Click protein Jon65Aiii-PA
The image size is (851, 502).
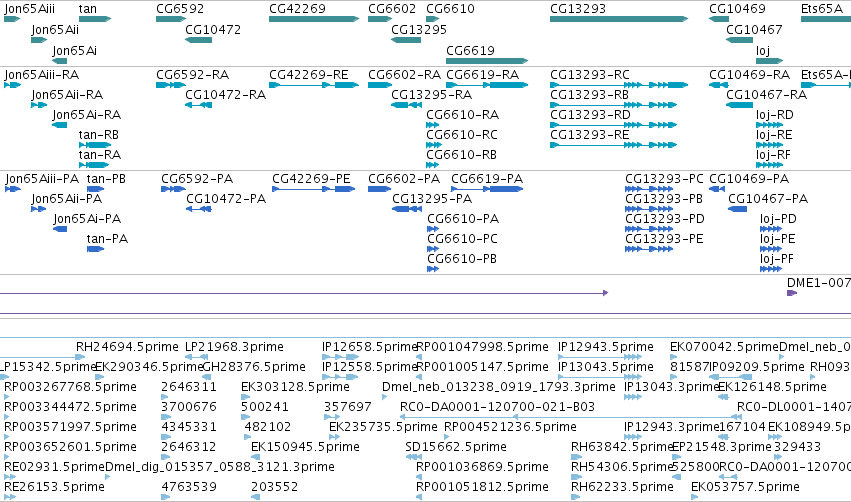pos(42,179)
